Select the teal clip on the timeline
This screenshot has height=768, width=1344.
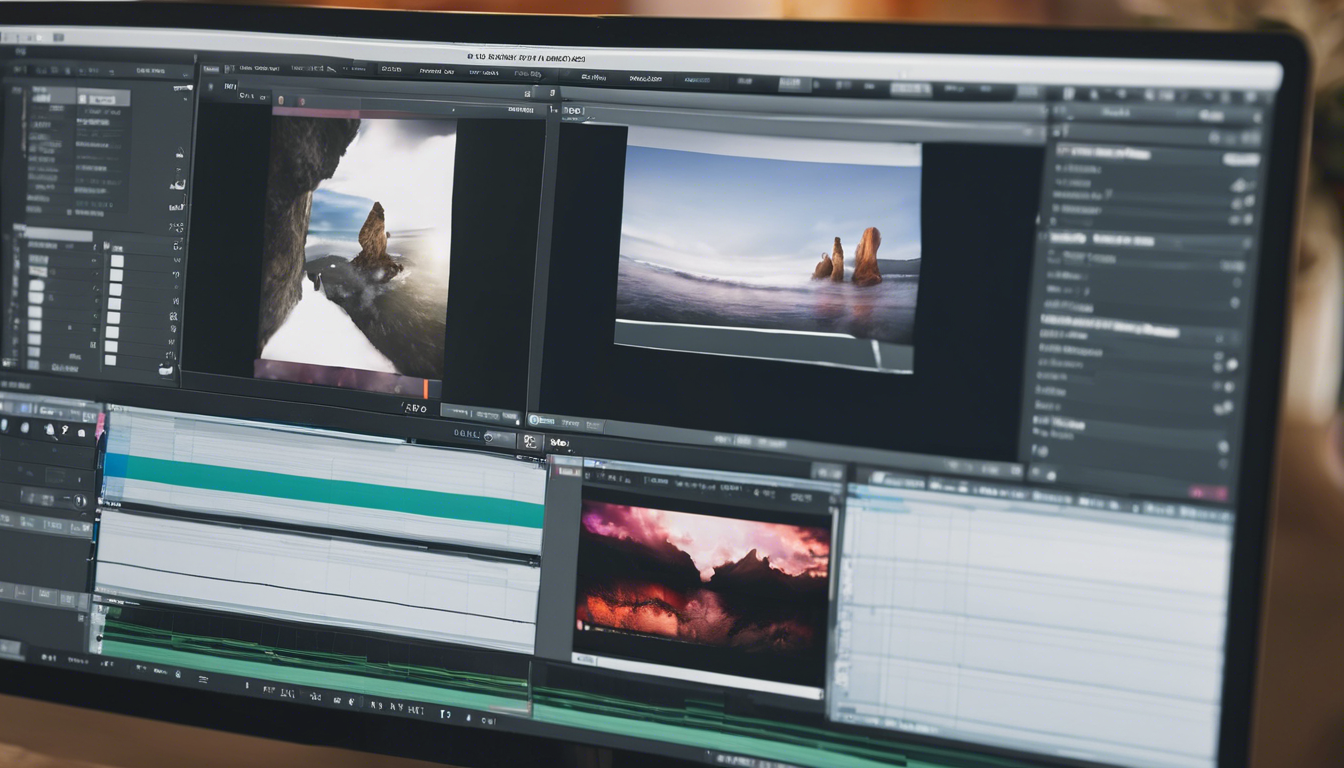coord(335,490)
